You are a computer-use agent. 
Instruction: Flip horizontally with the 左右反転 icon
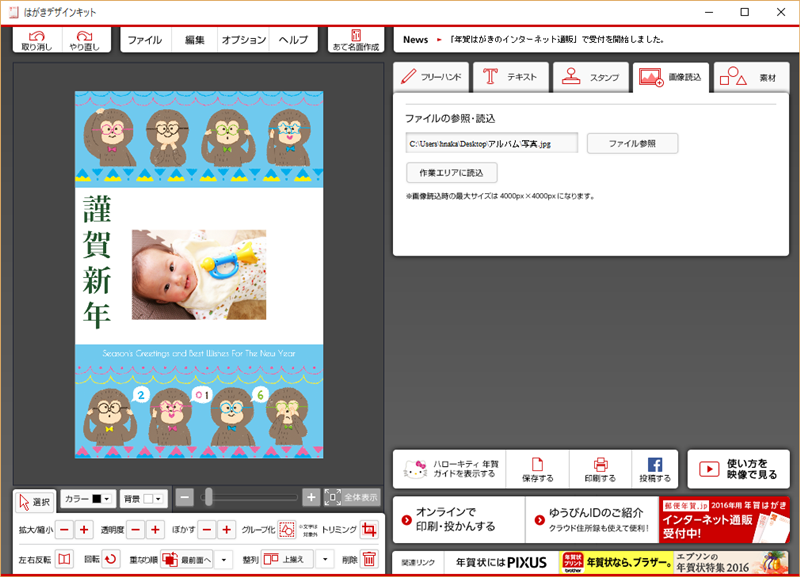point(64,560)
